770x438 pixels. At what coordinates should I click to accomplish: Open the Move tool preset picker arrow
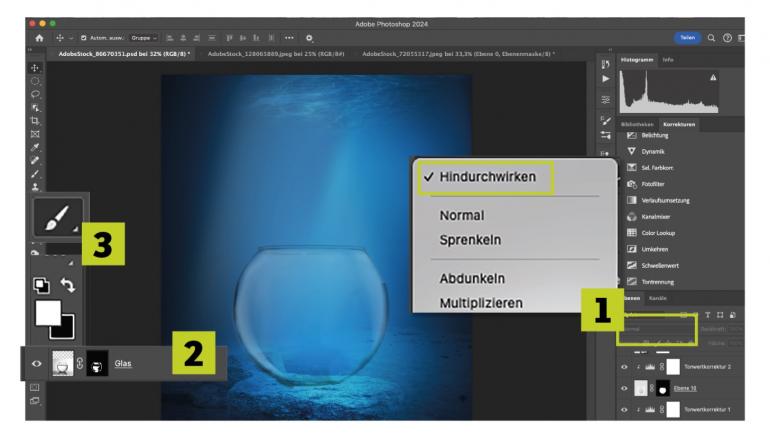tap(71, 38)
